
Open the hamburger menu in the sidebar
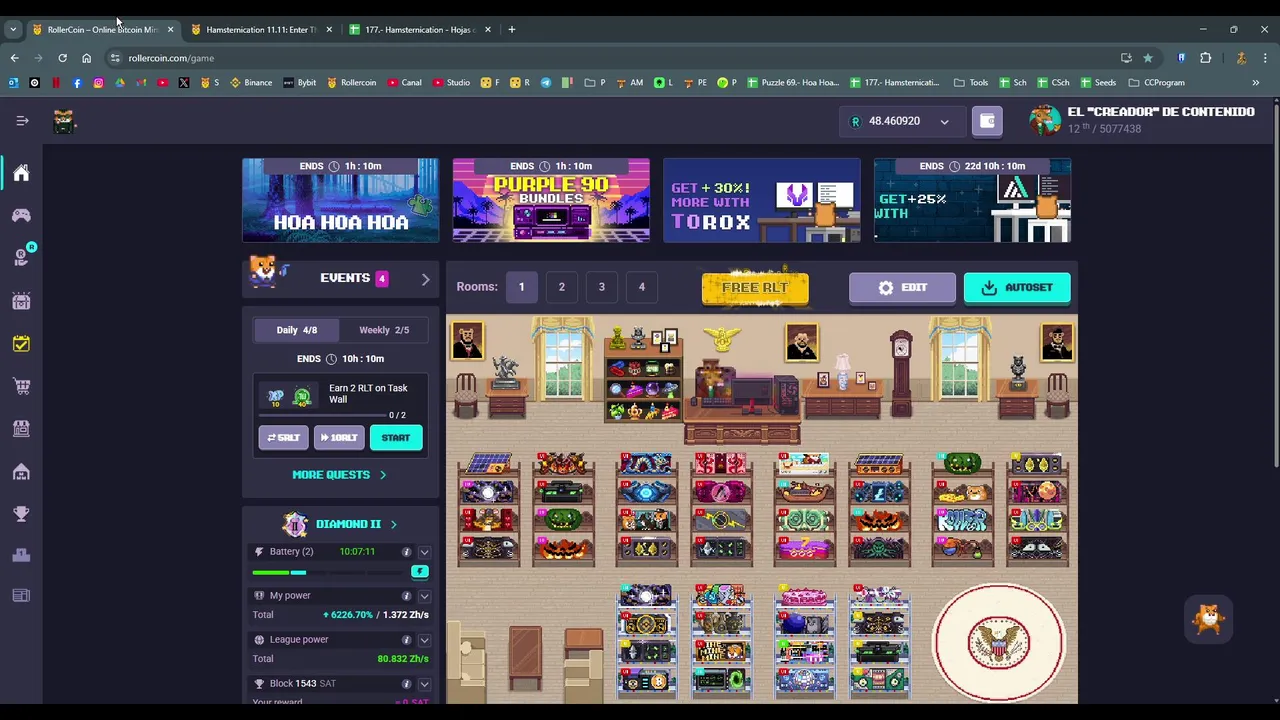(x=22, y=121)
